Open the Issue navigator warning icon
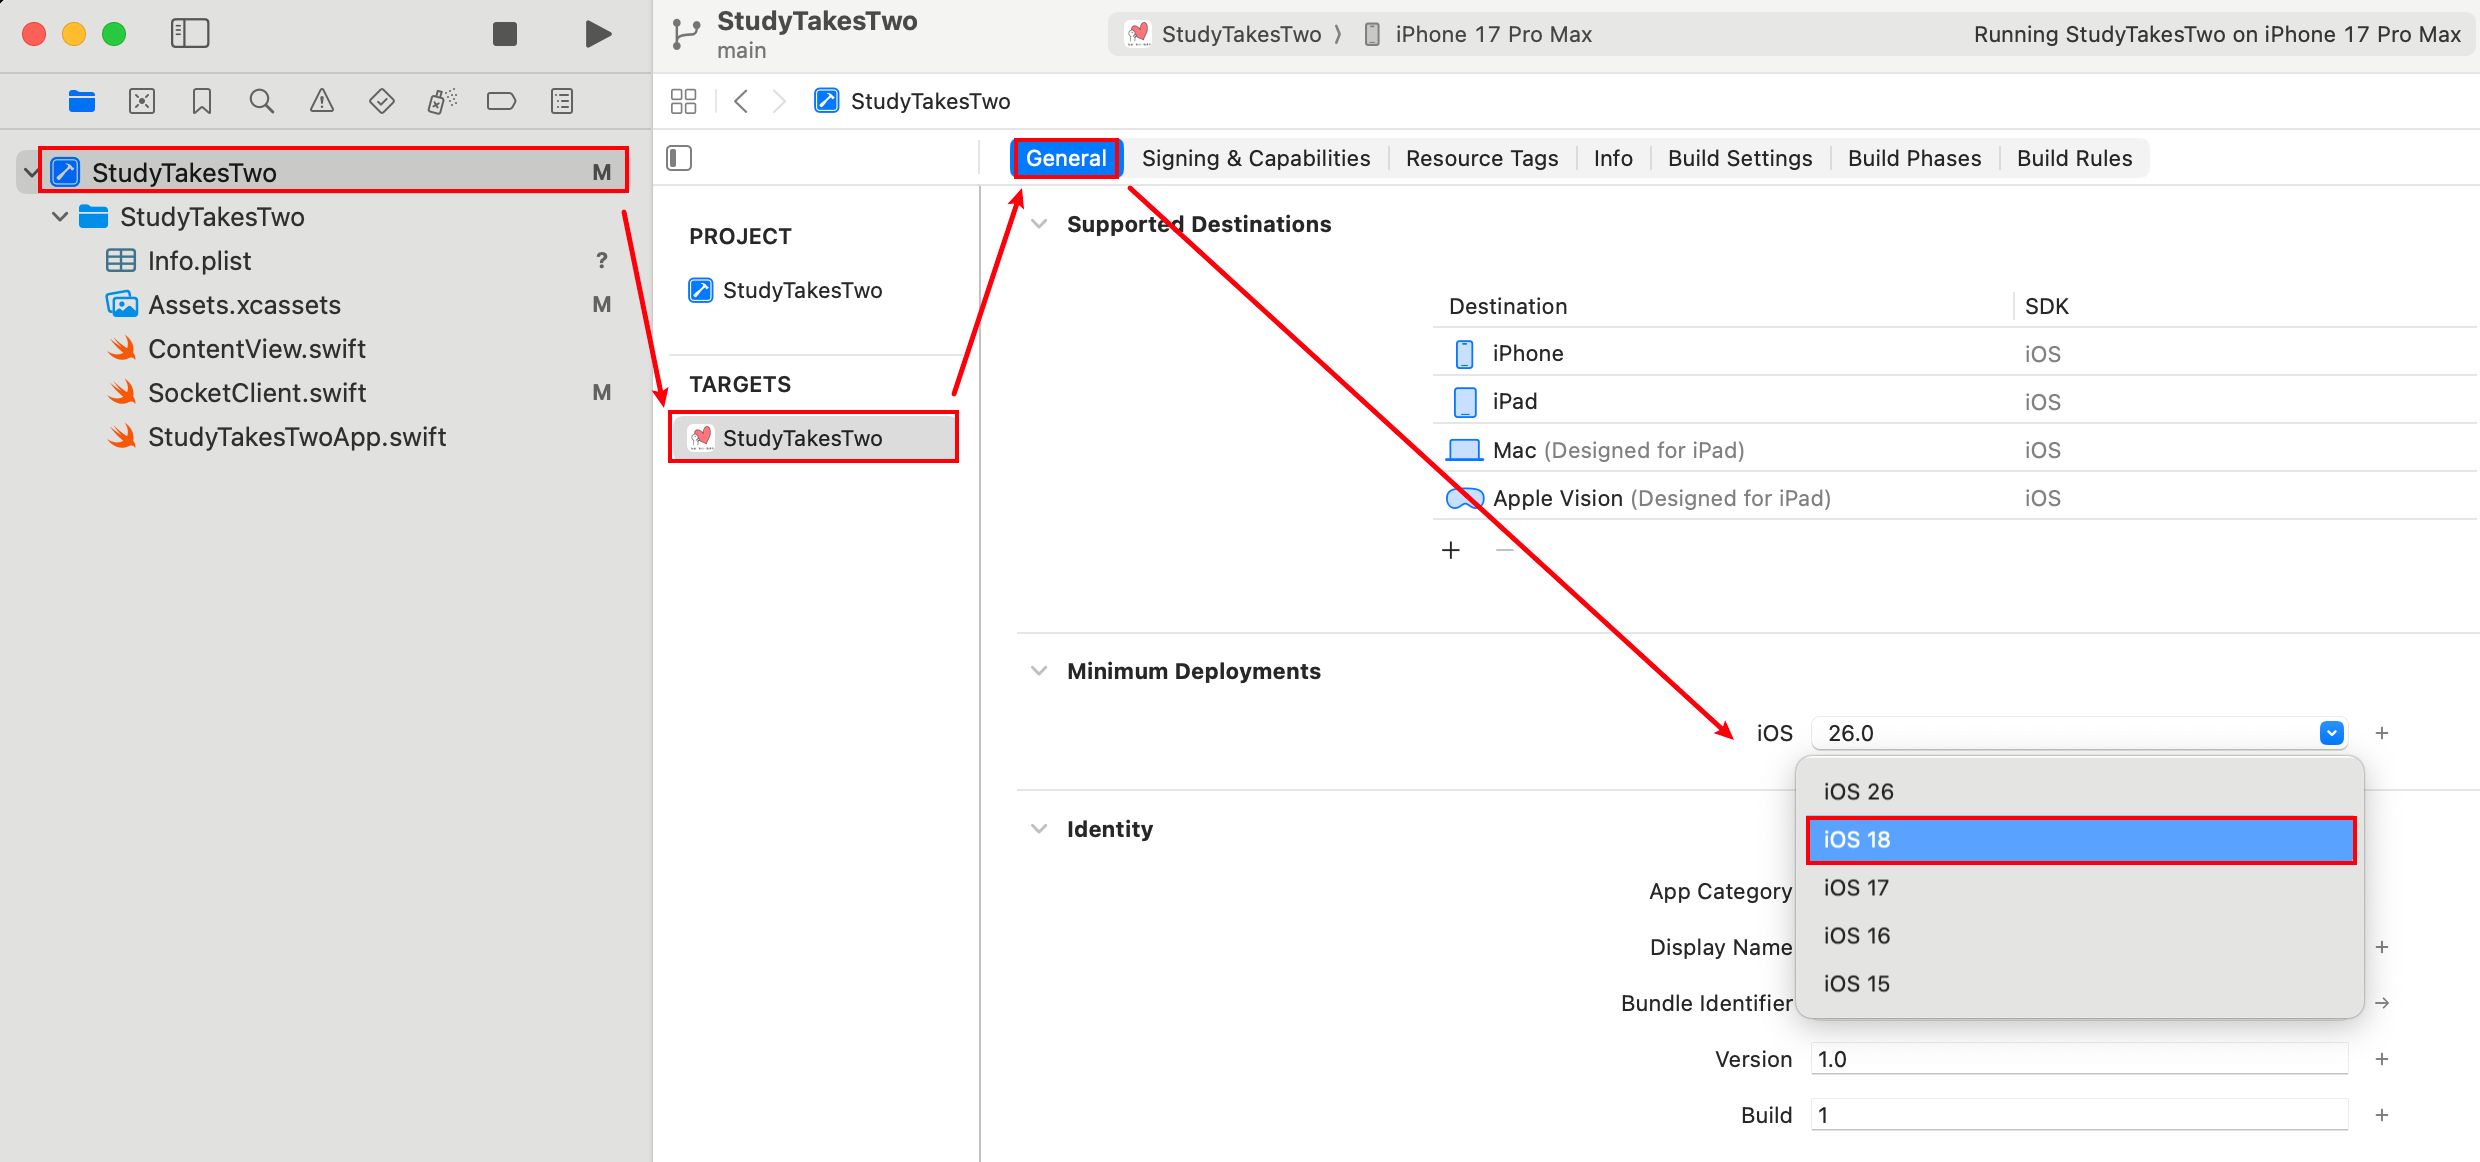Viewport: 2480px width, 1162px height. [x=321, y=101]
